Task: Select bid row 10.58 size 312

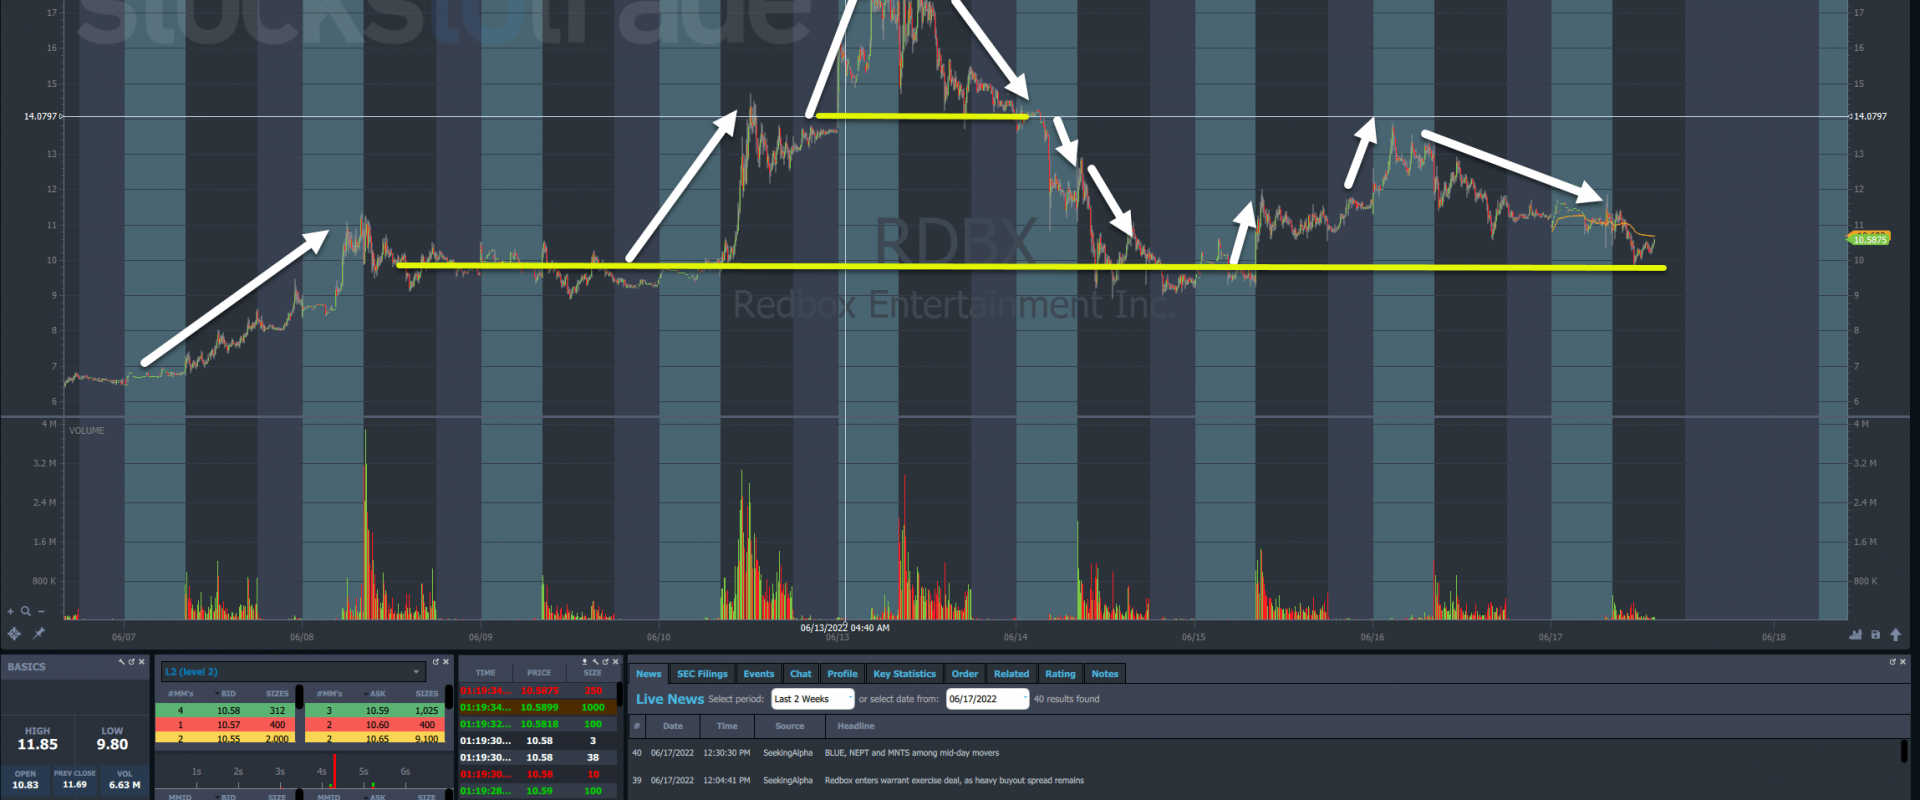Action: click(x=225, y=711)
